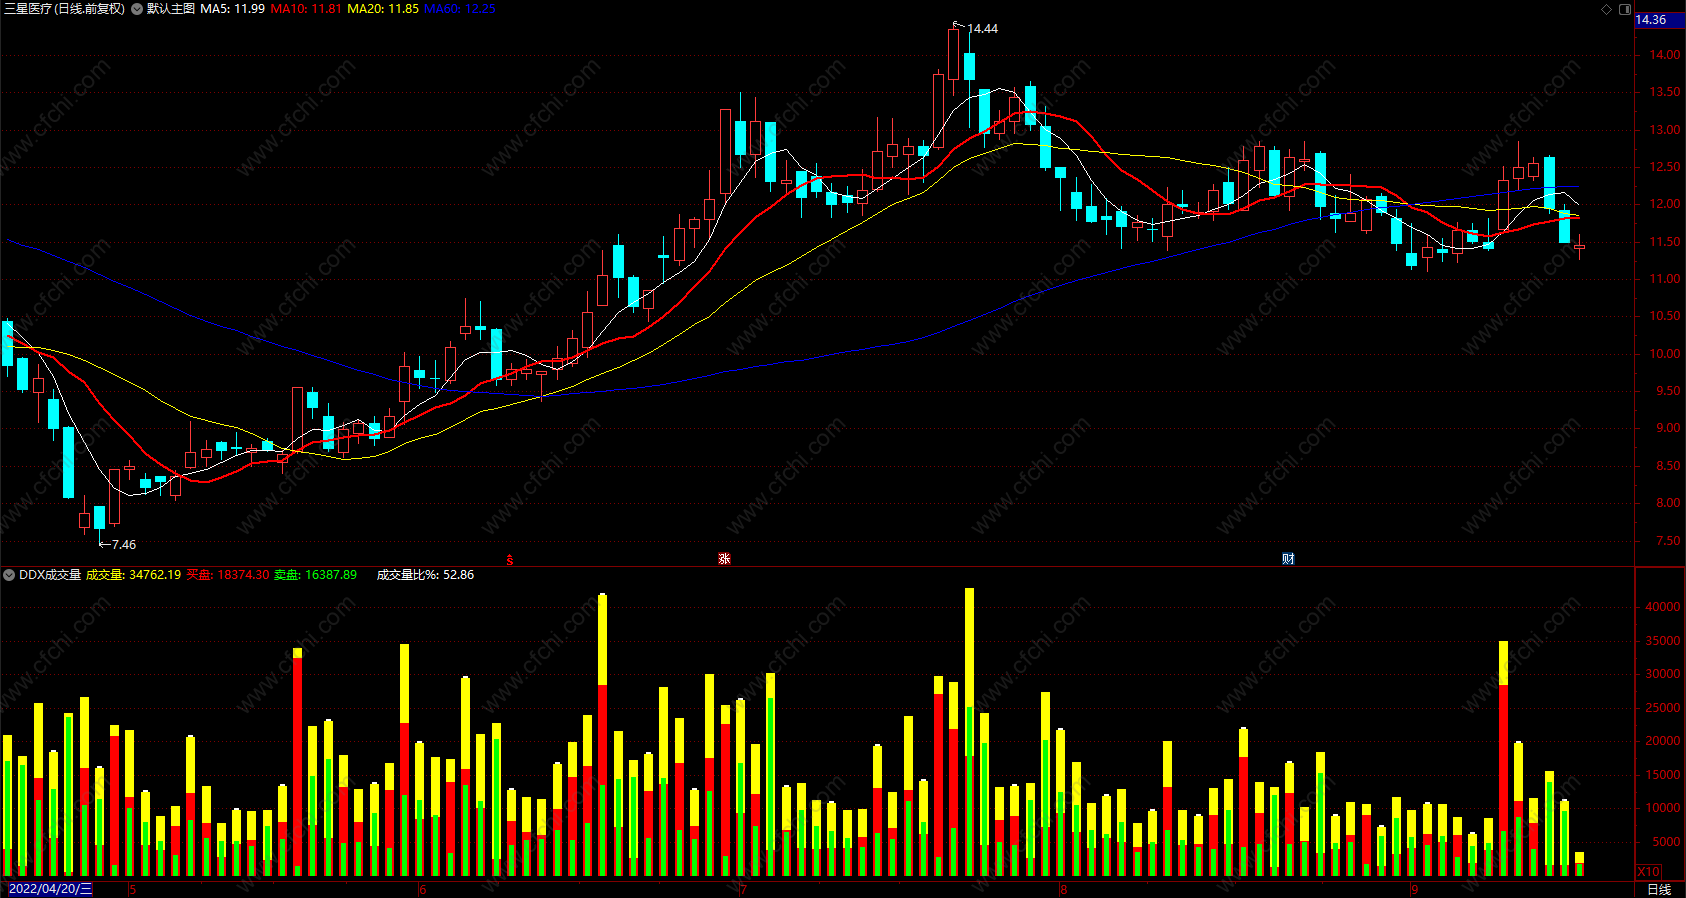Screen dimensions: 1686x898
Task: Click the 日线 period label bottom right
Action: (1659, 890)
